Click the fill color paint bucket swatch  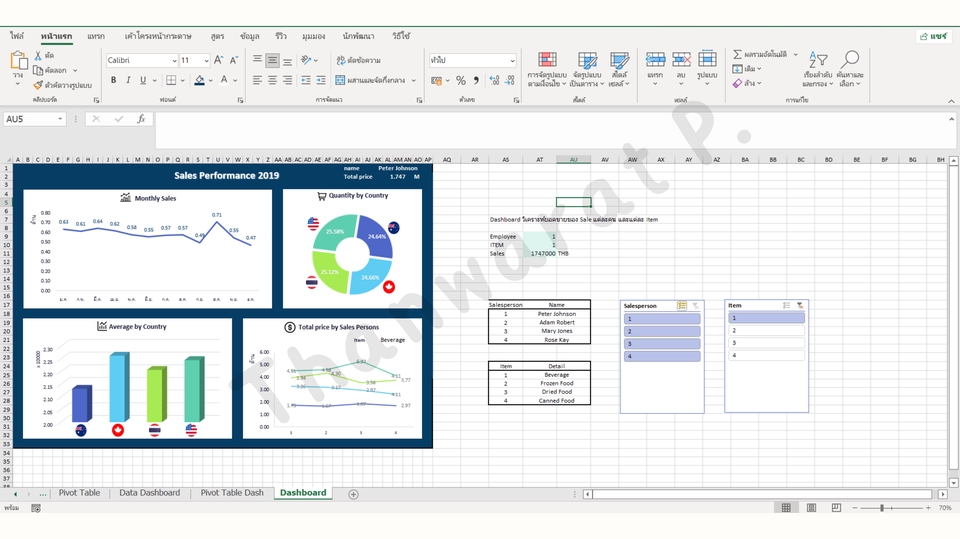(200, 80)
